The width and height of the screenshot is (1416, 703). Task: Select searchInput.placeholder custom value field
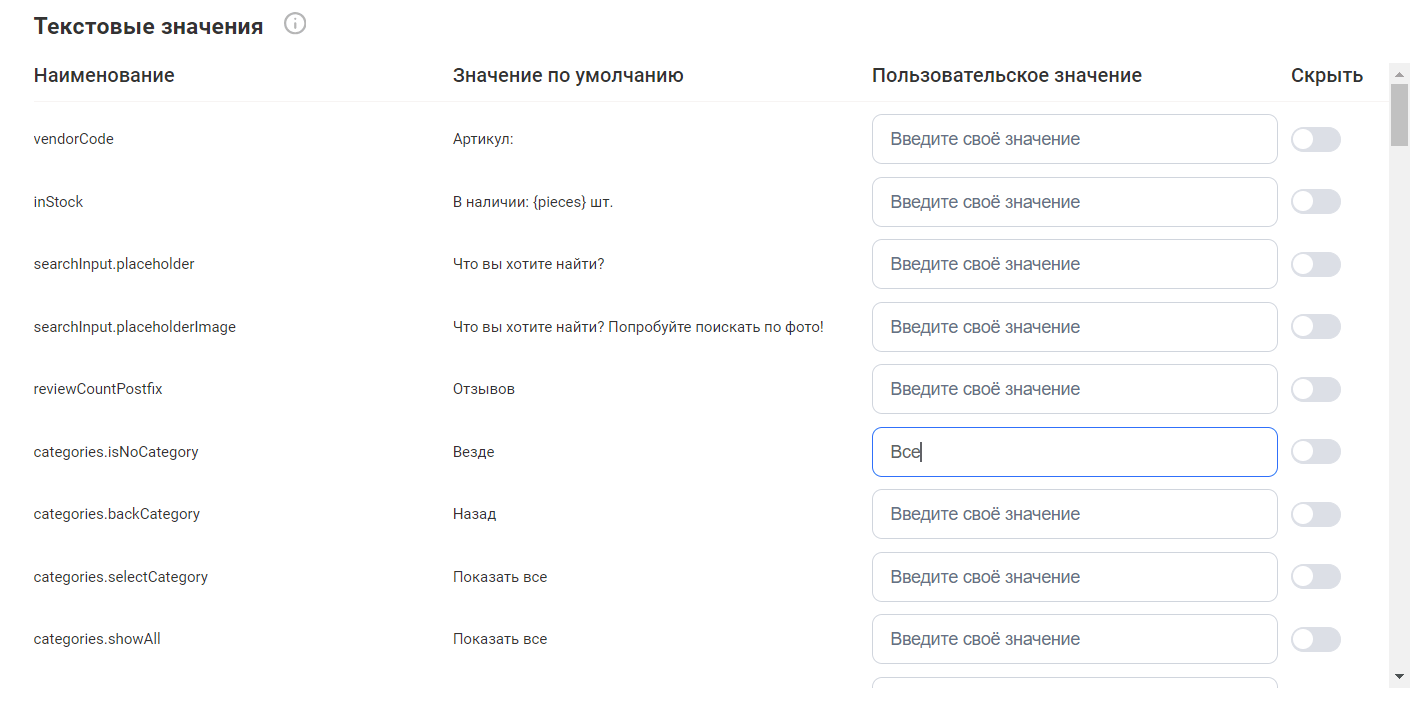[x=1074, y=264]
